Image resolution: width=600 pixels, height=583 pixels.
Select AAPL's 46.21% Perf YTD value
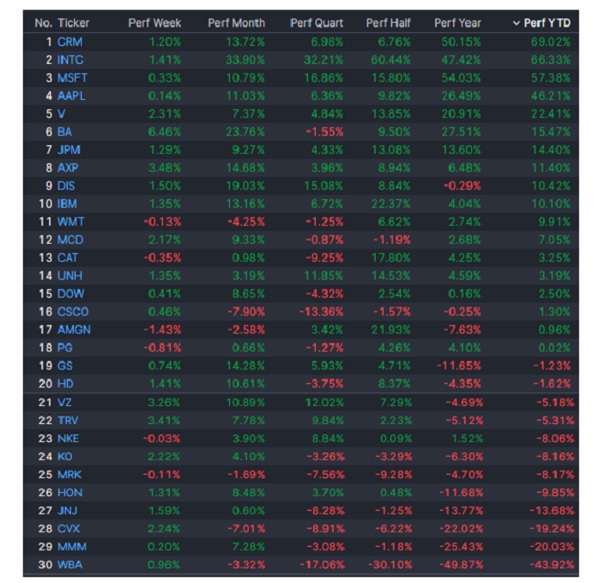[x=551, y=96]
